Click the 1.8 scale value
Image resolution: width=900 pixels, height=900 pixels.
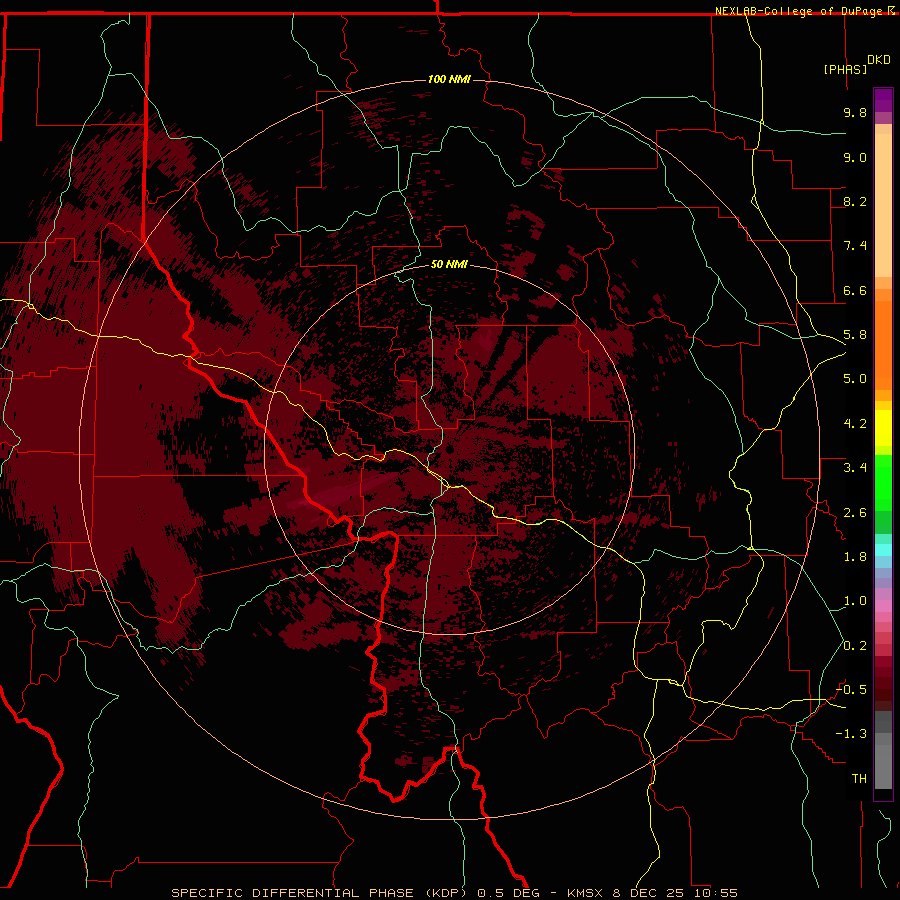[x=855, y=557]
